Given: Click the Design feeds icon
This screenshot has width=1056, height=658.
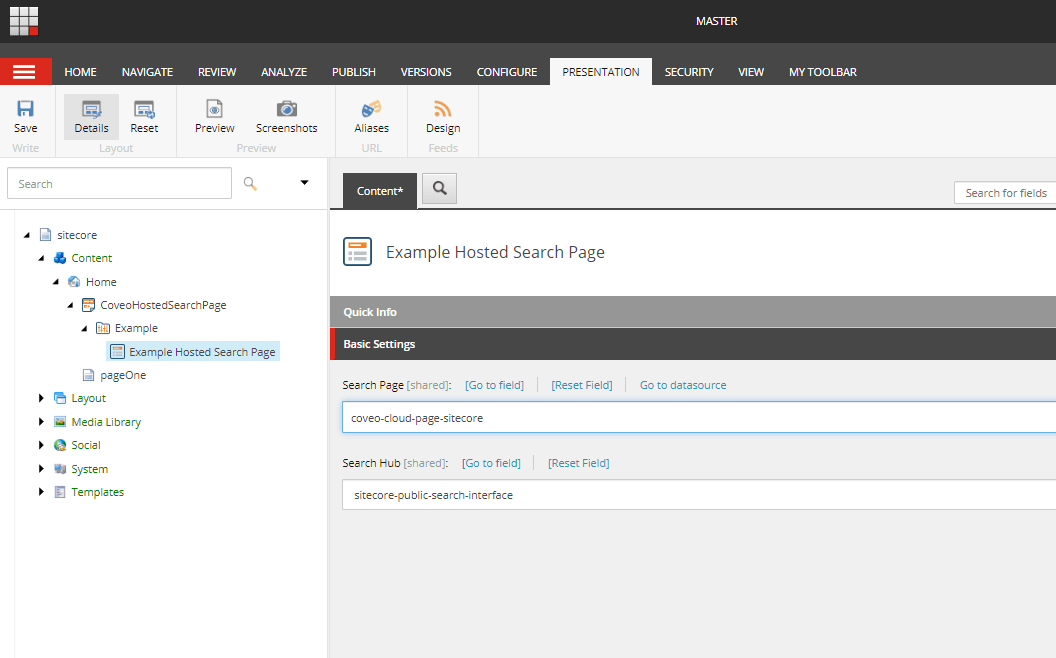Looking at the screenshot, I should (x=442, y=113).
